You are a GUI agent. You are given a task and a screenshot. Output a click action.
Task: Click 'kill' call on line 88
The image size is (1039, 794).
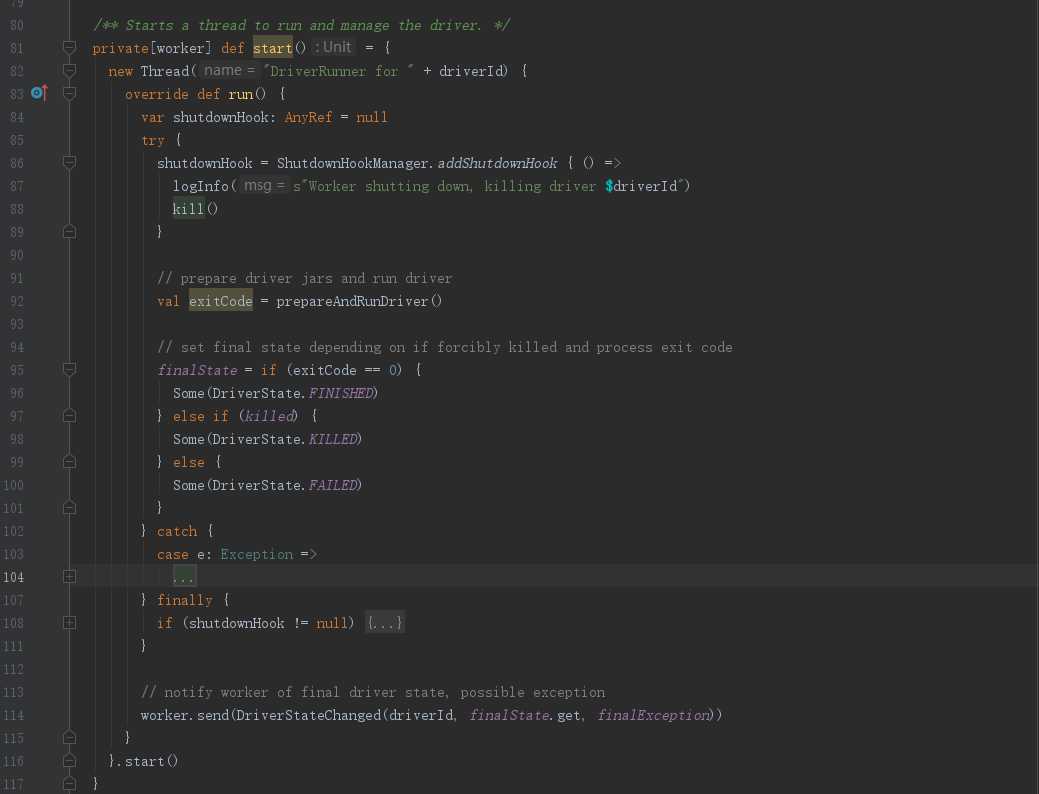(188, 209)
